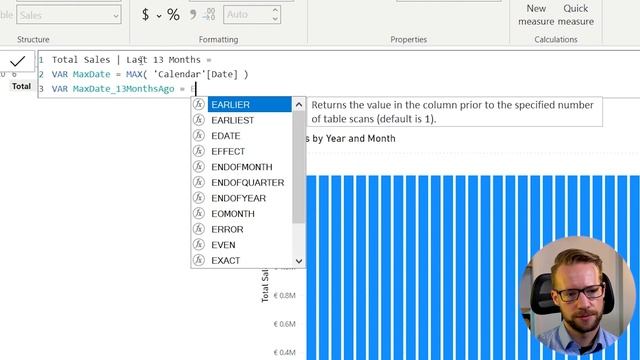Screen dimensions: 640x360
Task: Click the fx icon beside ENDOFMONTH
Action: (199, 167)
